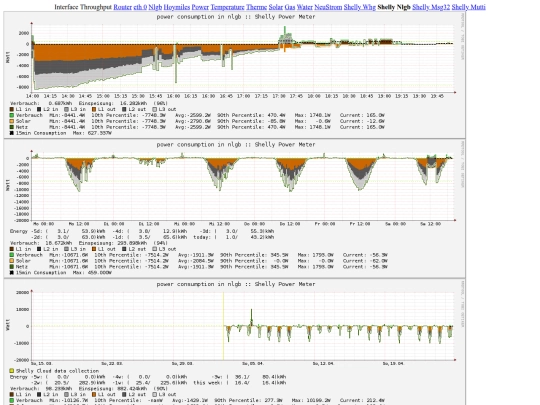Click 'Verbrauch: 18.672kWh' under middle graph
The width and height of the screenshot is (540, 405).
click(41, 243)
